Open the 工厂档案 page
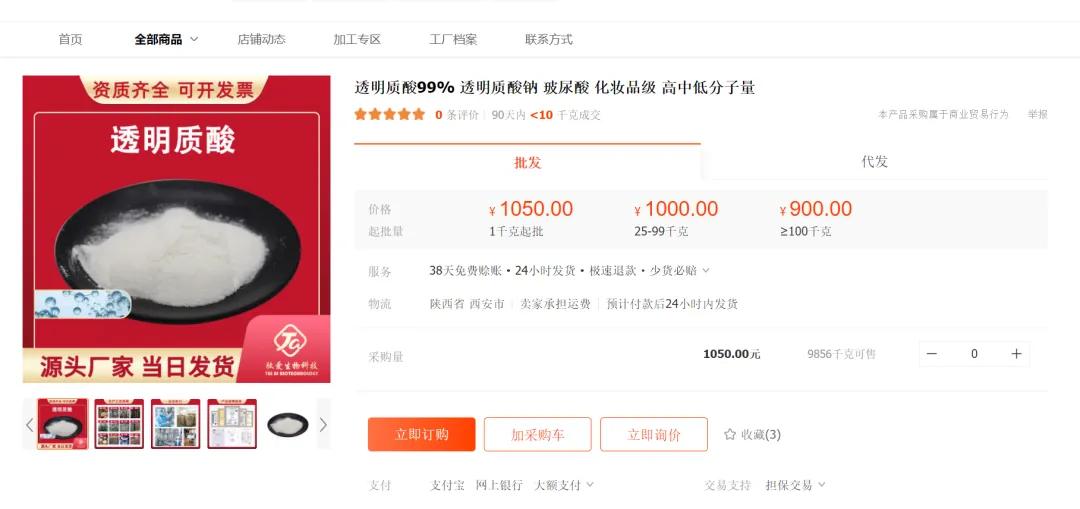This screenshot has width=1080, height=509. [453, 39]
